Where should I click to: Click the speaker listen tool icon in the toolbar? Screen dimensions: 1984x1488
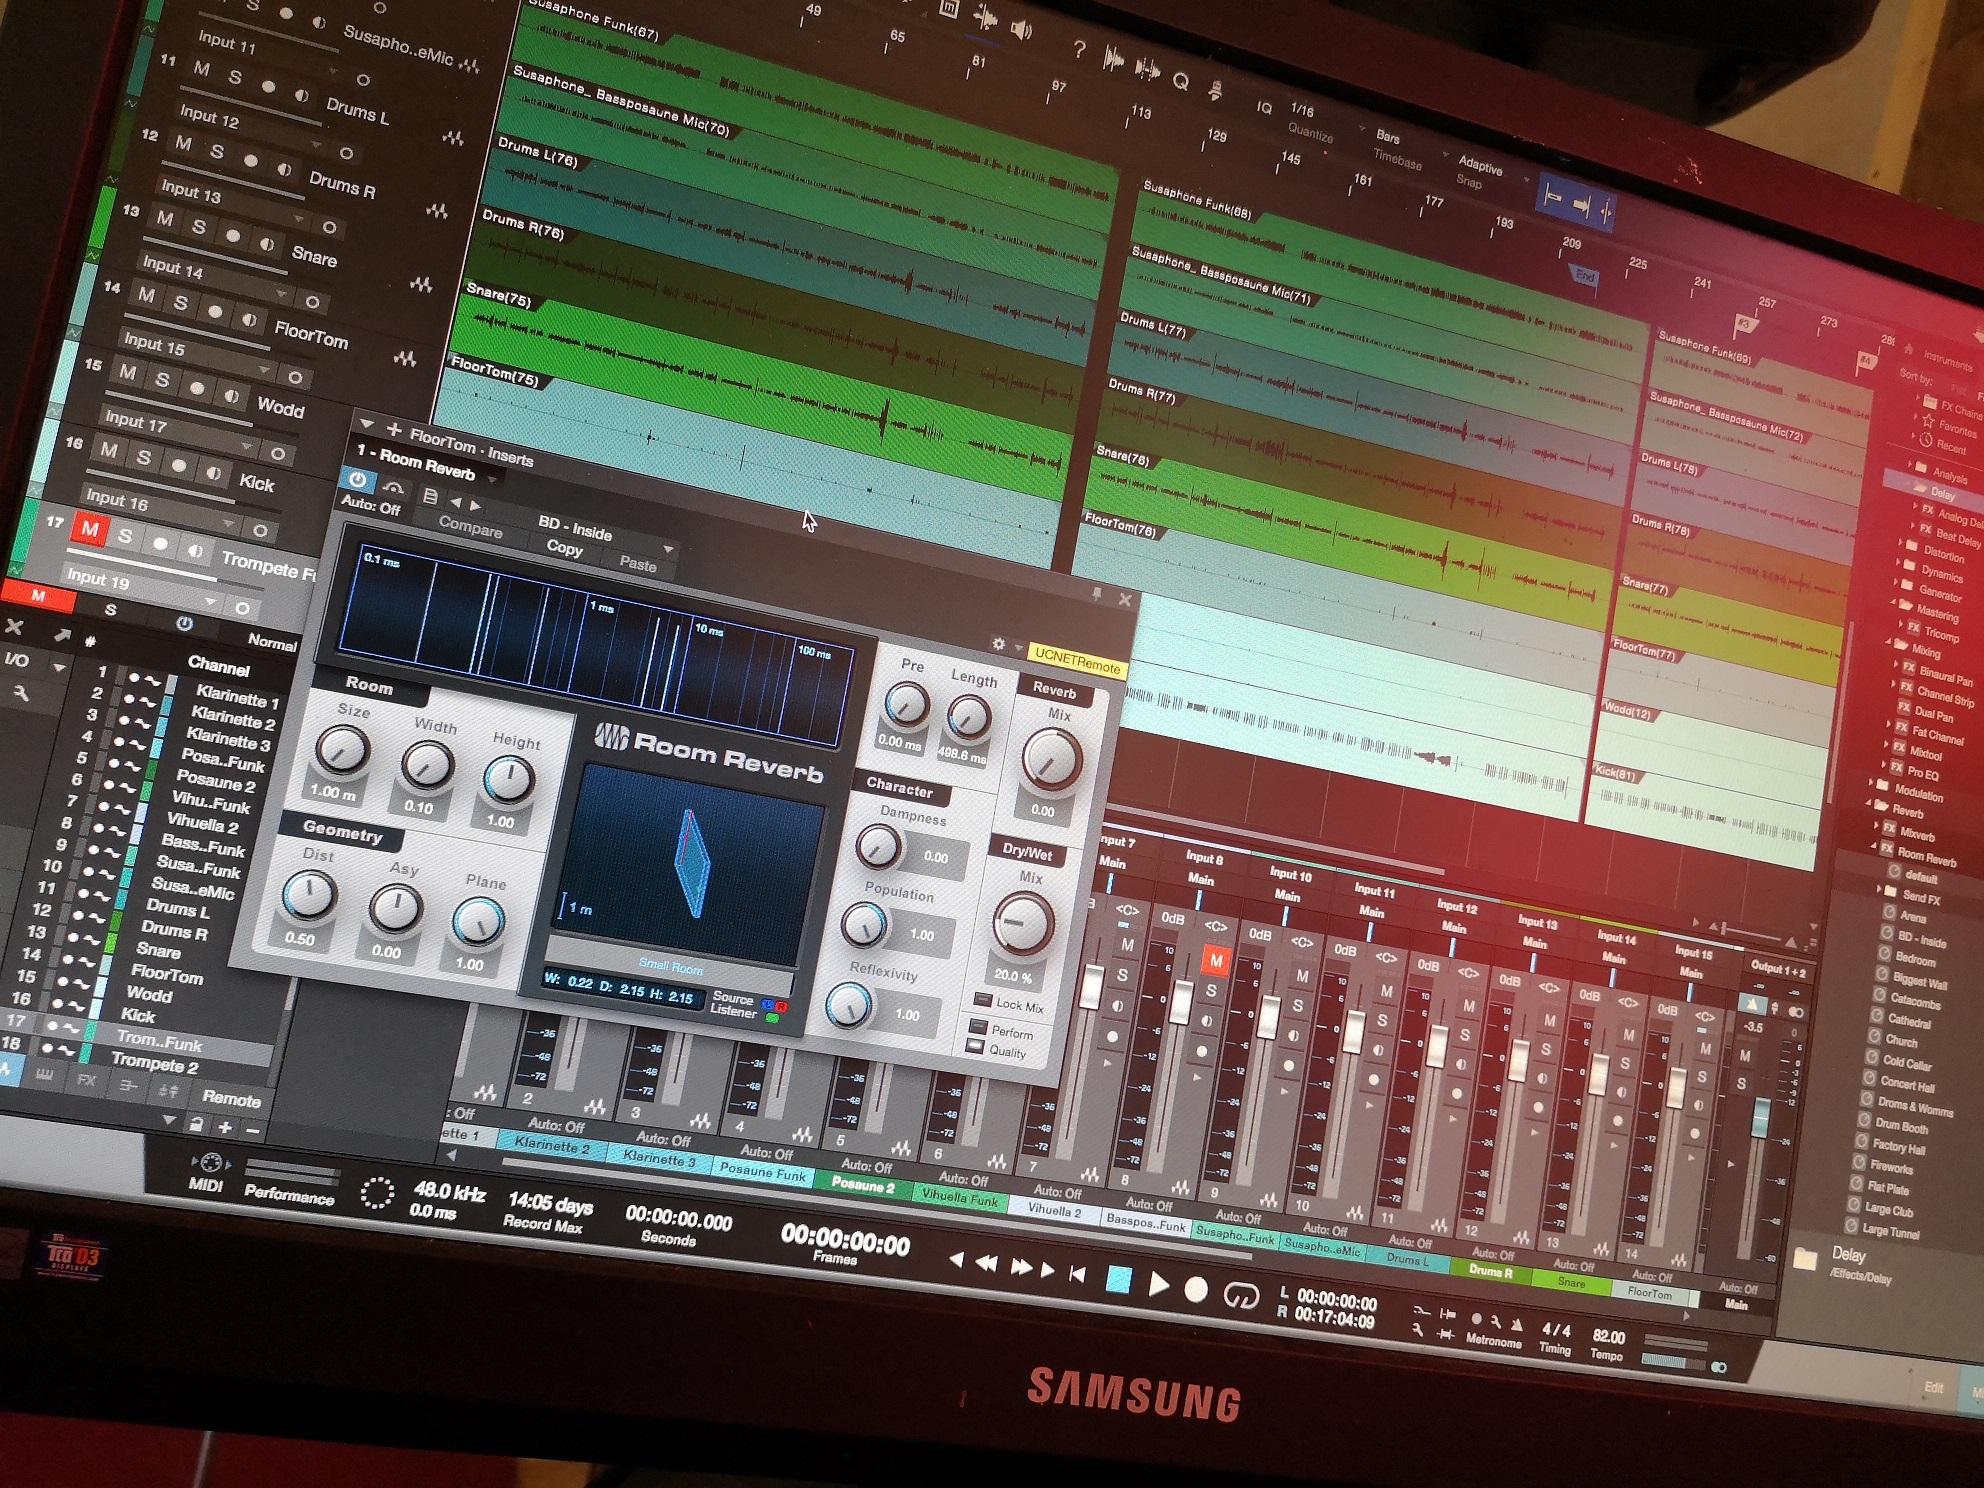[1020, 31]
